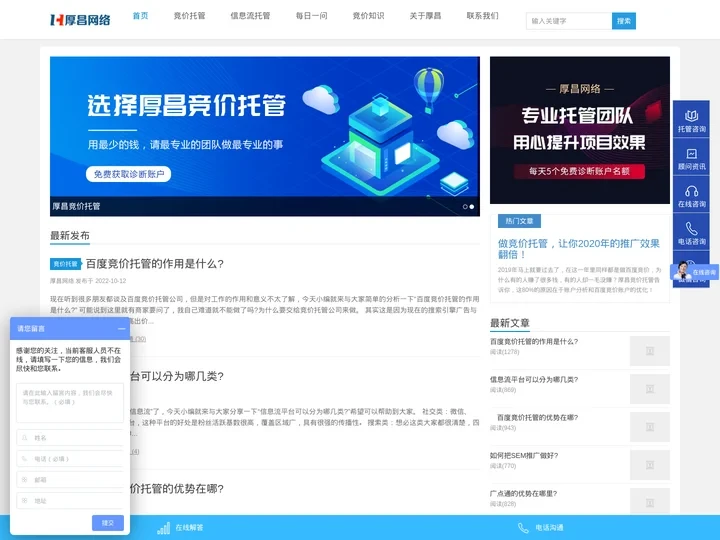Screen dimensions: 720x540
Task: Click the message content textarea in chat panel
Action: pyautogui.click(x=70, y=403)
